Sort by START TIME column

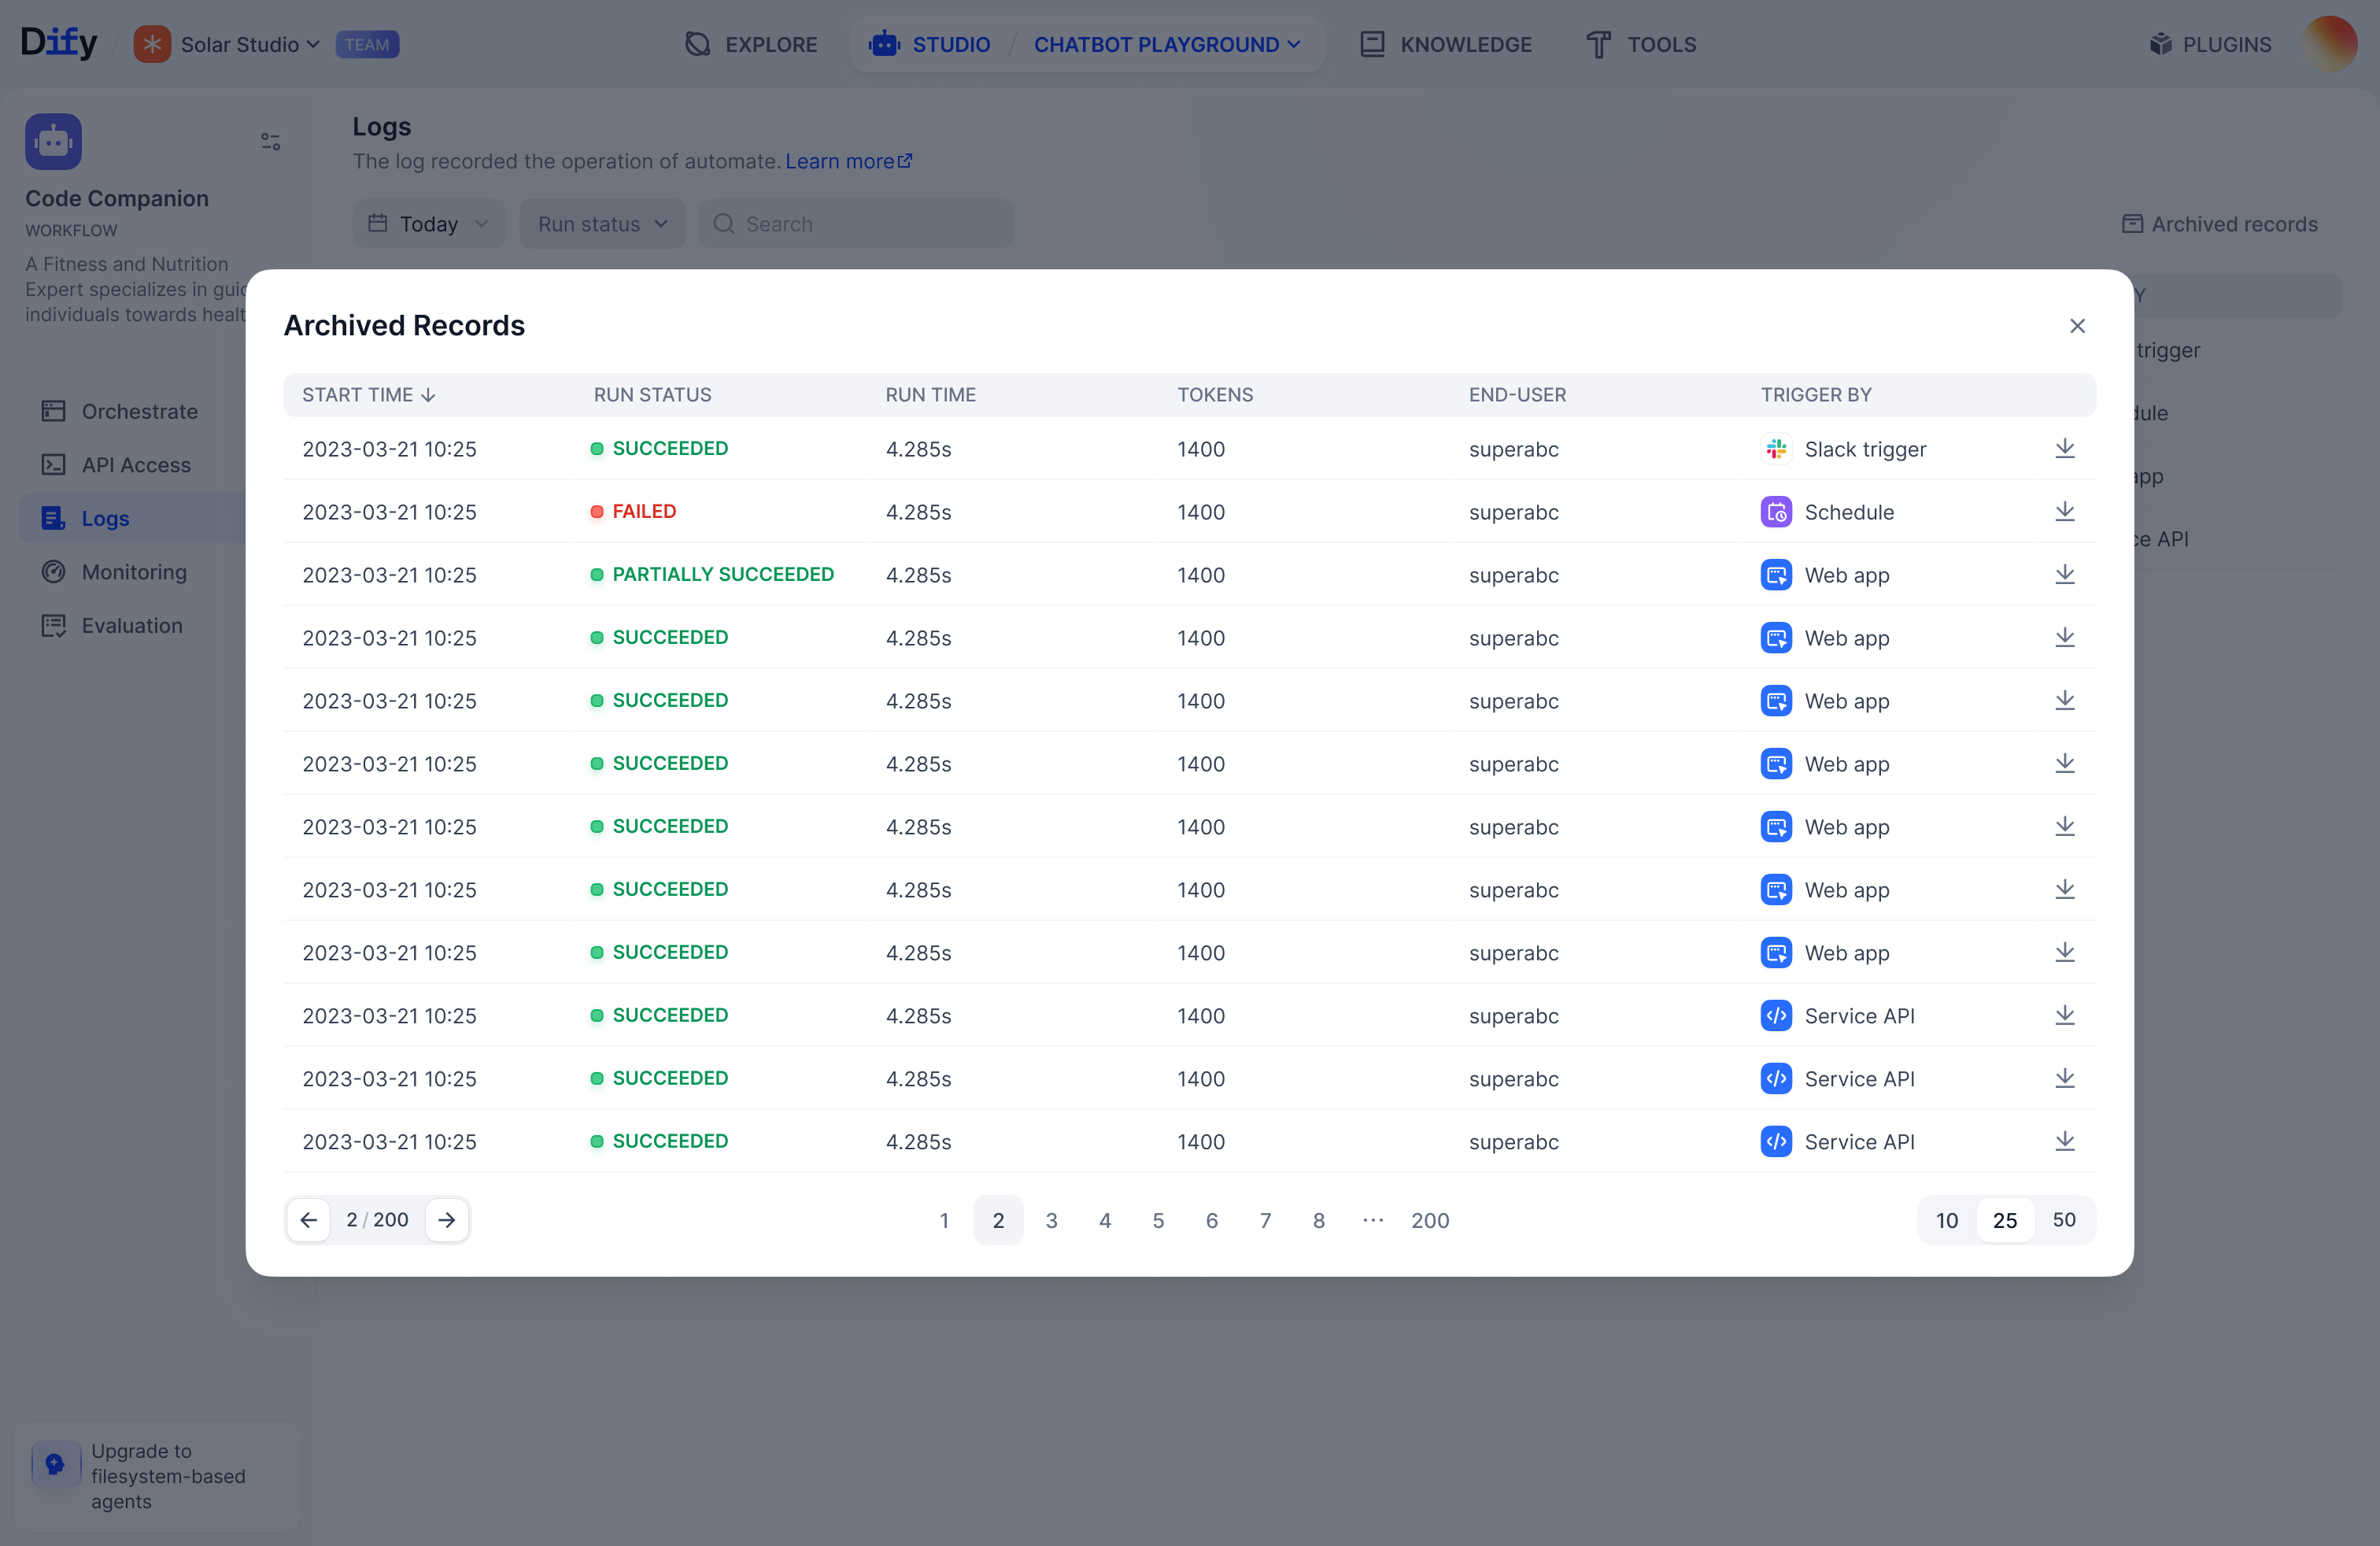point(369,395)
